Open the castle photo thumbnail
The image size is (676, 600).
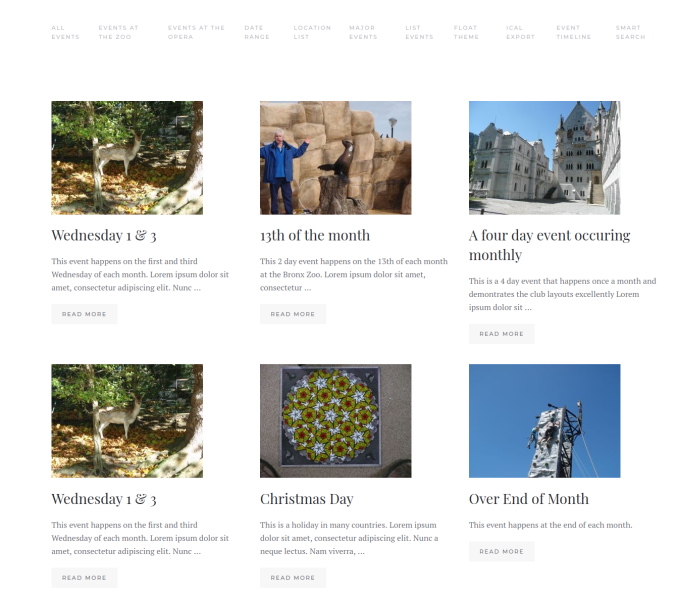[545, 158]
